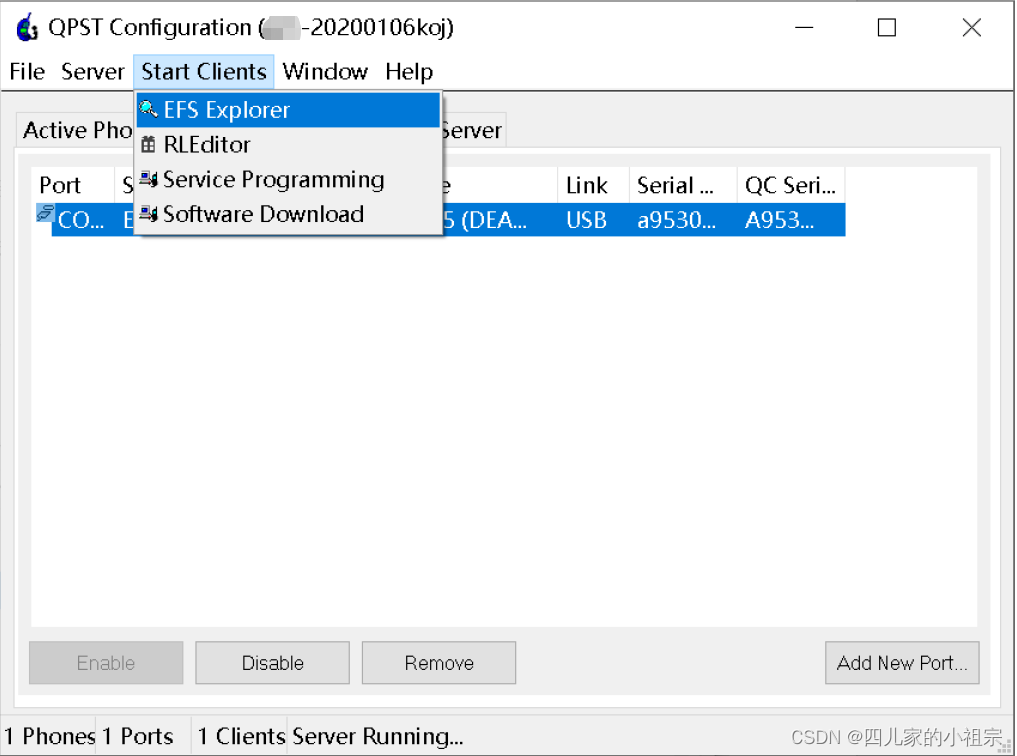The image size is (1017, 756).
Task: Click the RLEditor icon in the menu
Action: click(149, 145)
